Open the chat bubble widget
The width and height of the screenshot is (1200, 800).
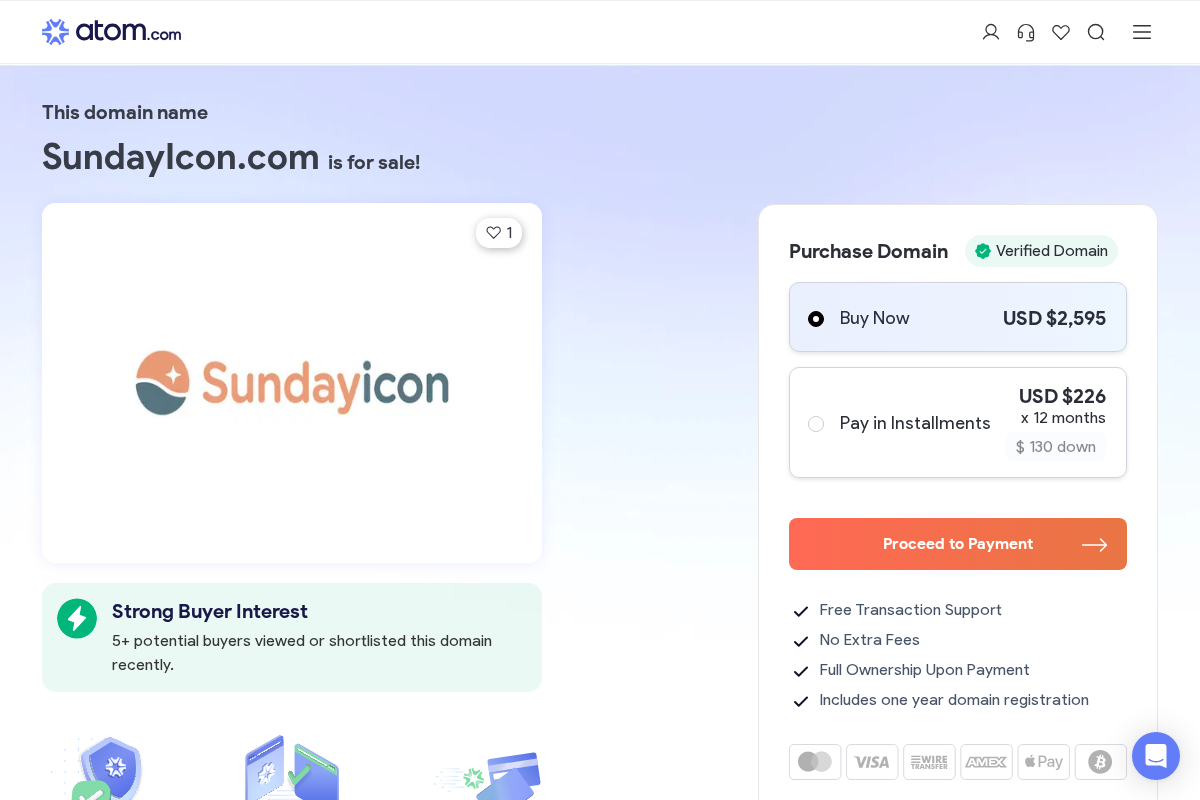[x=1156, y=756]
